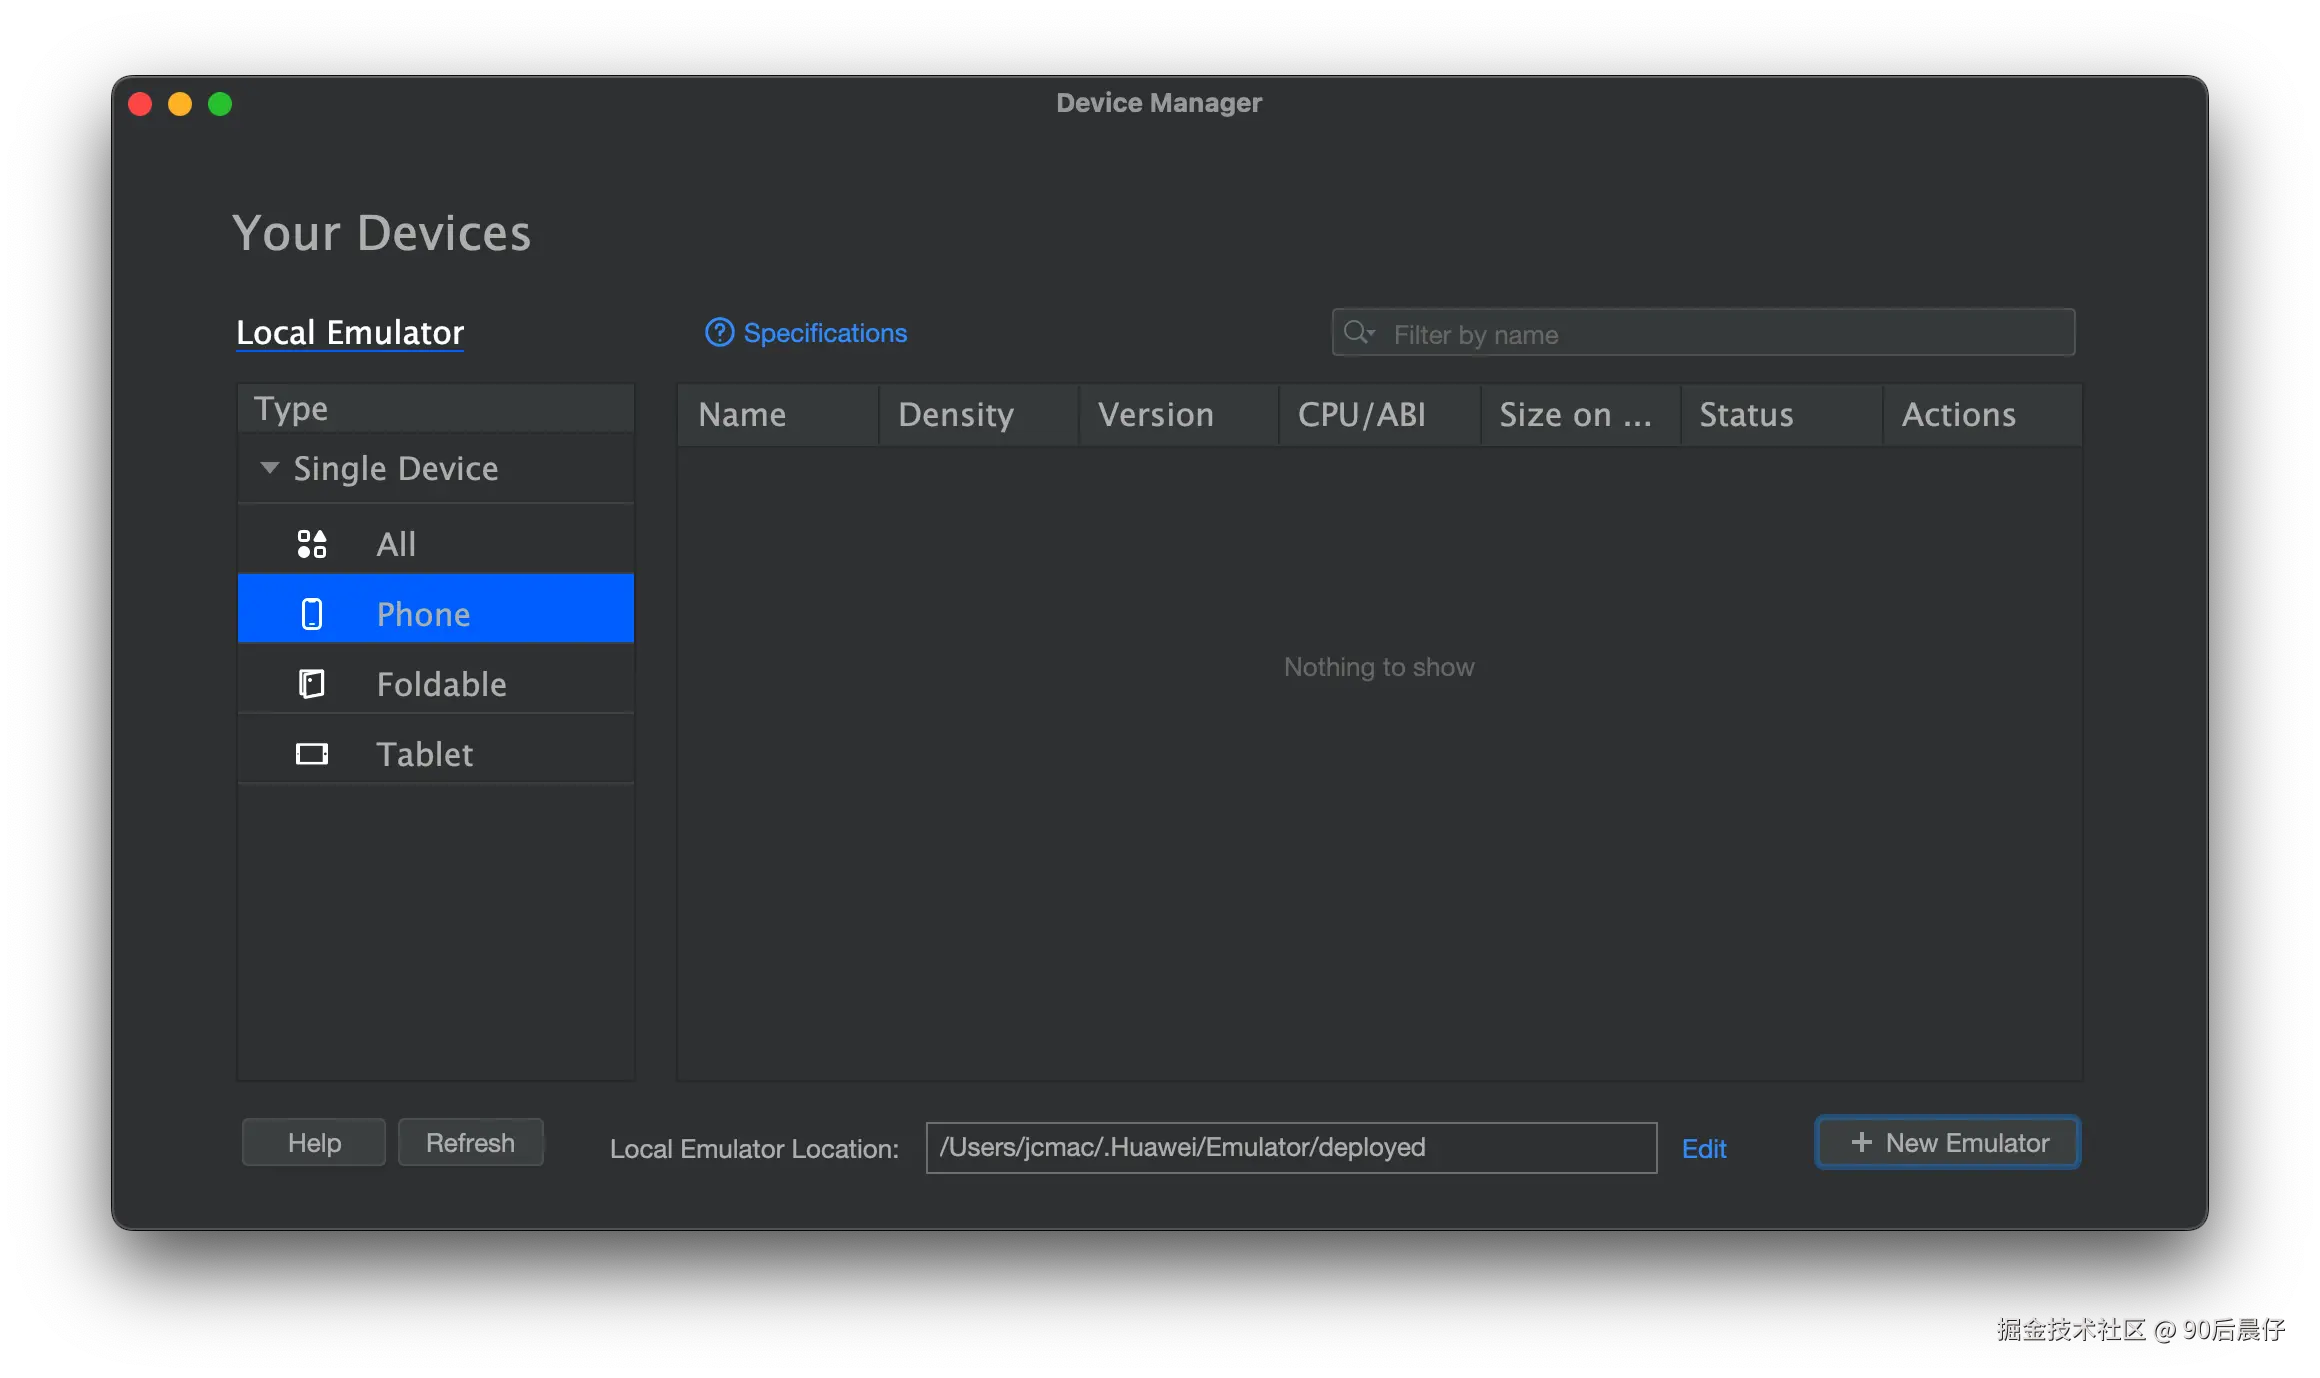Minimize the Device Manager window
The height and width of the screenshot is (1378, 2320).
[x=180, y=104]
